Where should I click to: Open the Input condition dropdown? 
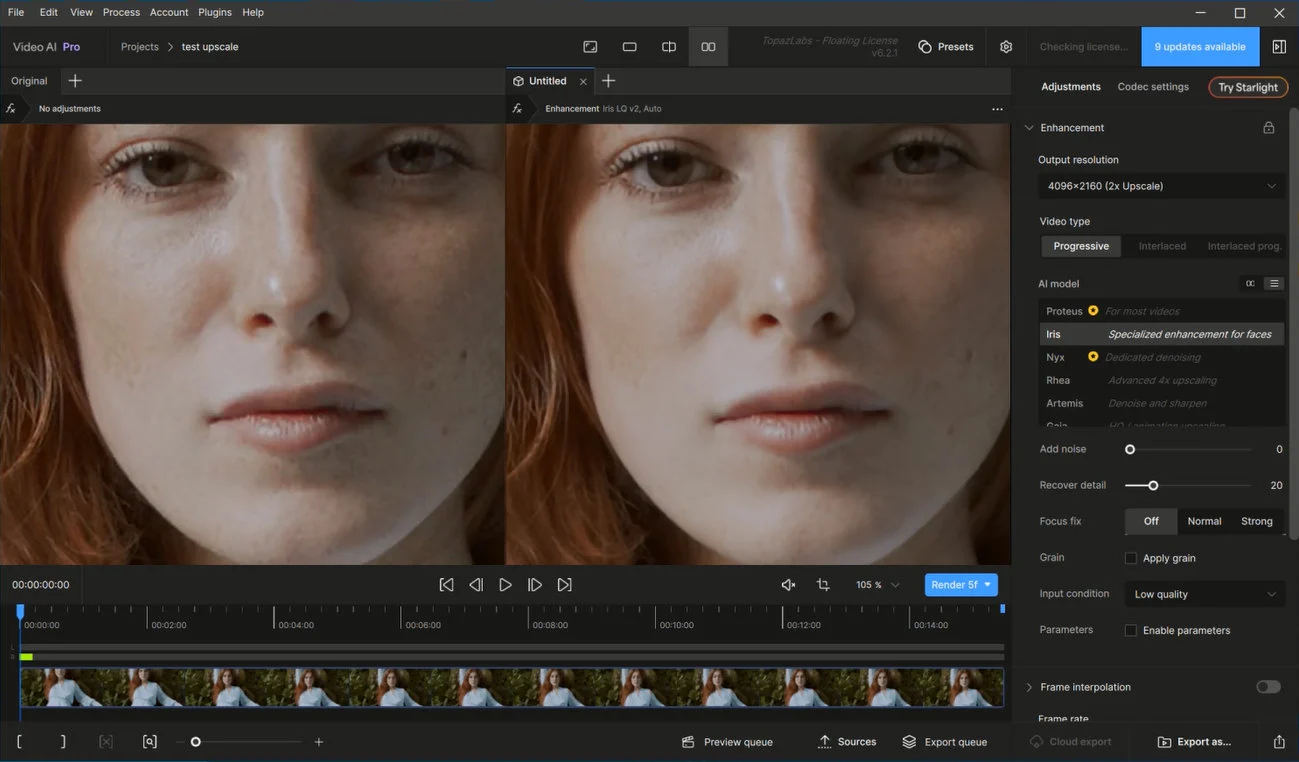pos(1204,594)
